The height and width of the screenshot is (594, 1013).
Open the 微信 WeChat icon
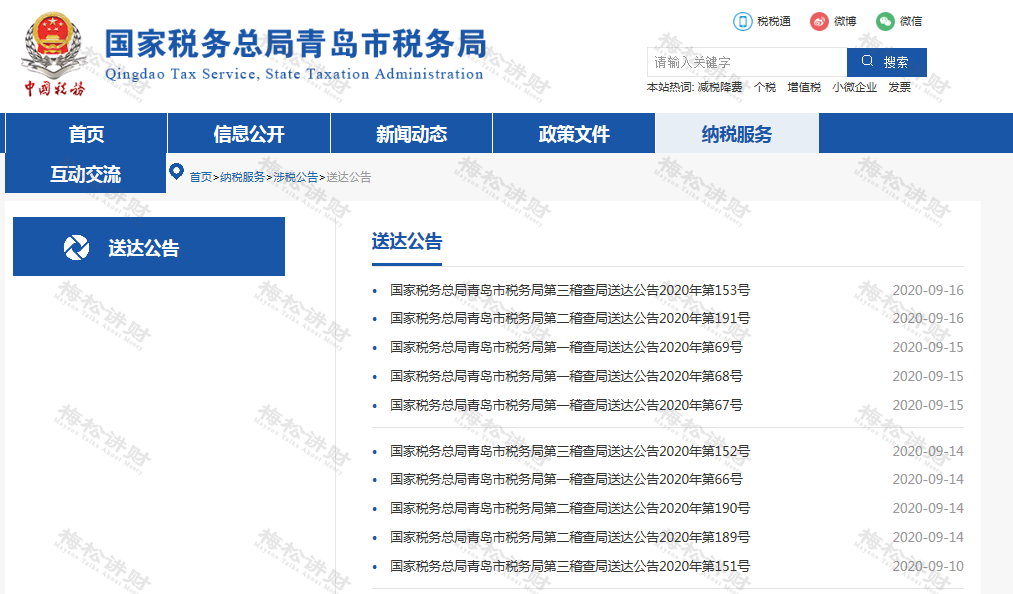tap(885, 21)
